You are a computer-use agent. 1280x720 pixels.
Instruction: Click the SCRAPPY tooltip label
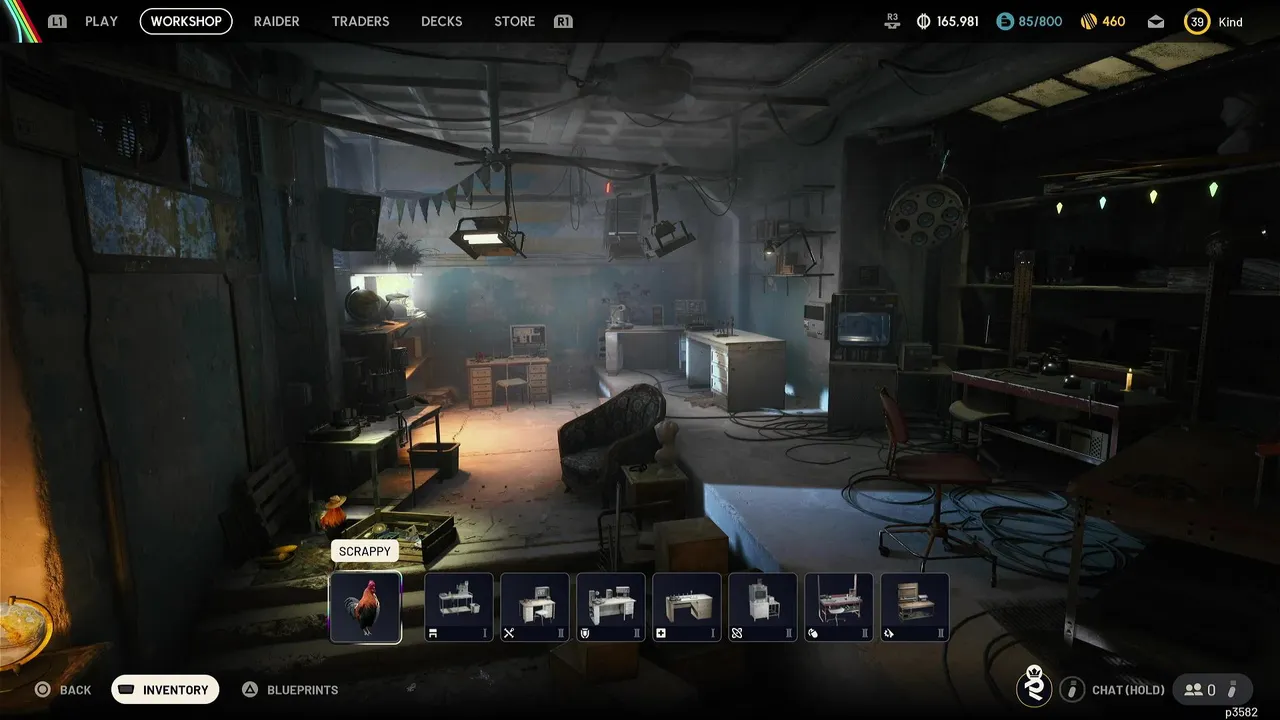coord(364,551)
